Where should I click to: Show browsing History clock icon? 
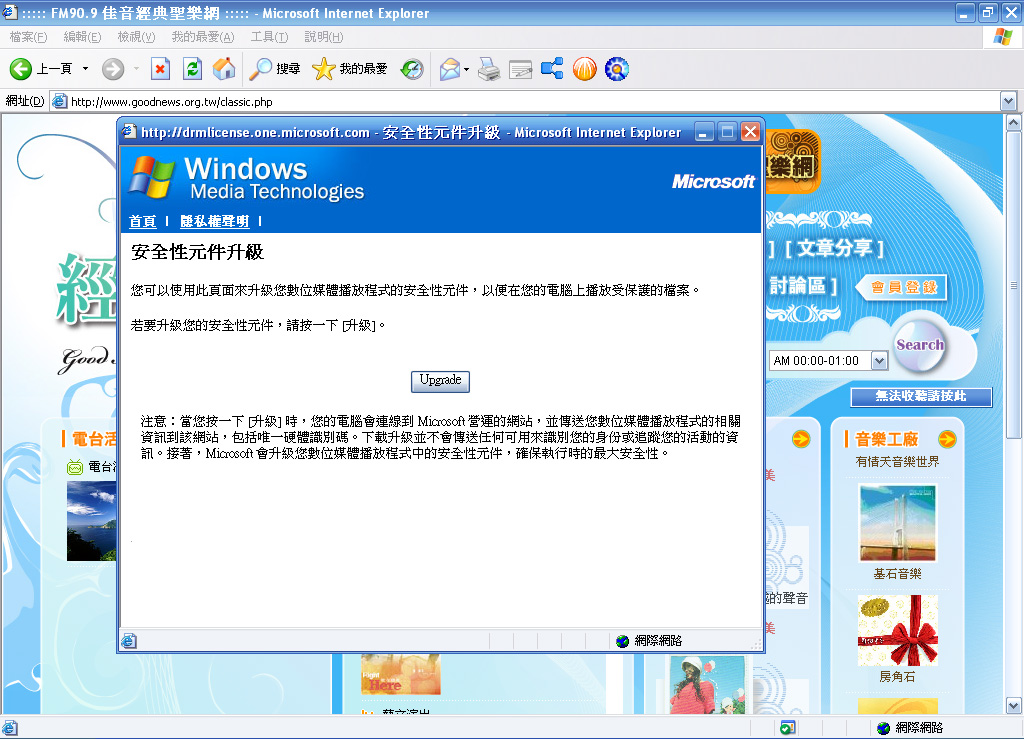point(412,69)
